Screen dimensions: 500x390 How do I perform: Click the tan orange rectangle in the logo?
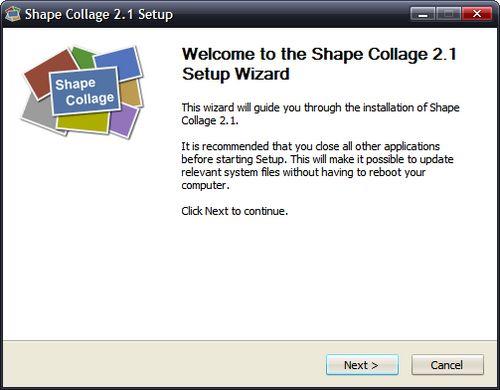pos(131,93)
